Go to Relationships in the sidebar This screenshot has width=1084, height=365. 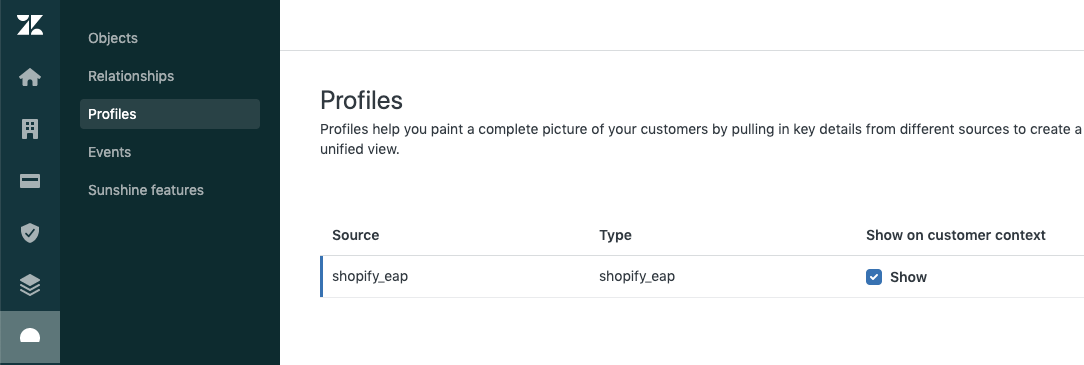tap(131, 76)
